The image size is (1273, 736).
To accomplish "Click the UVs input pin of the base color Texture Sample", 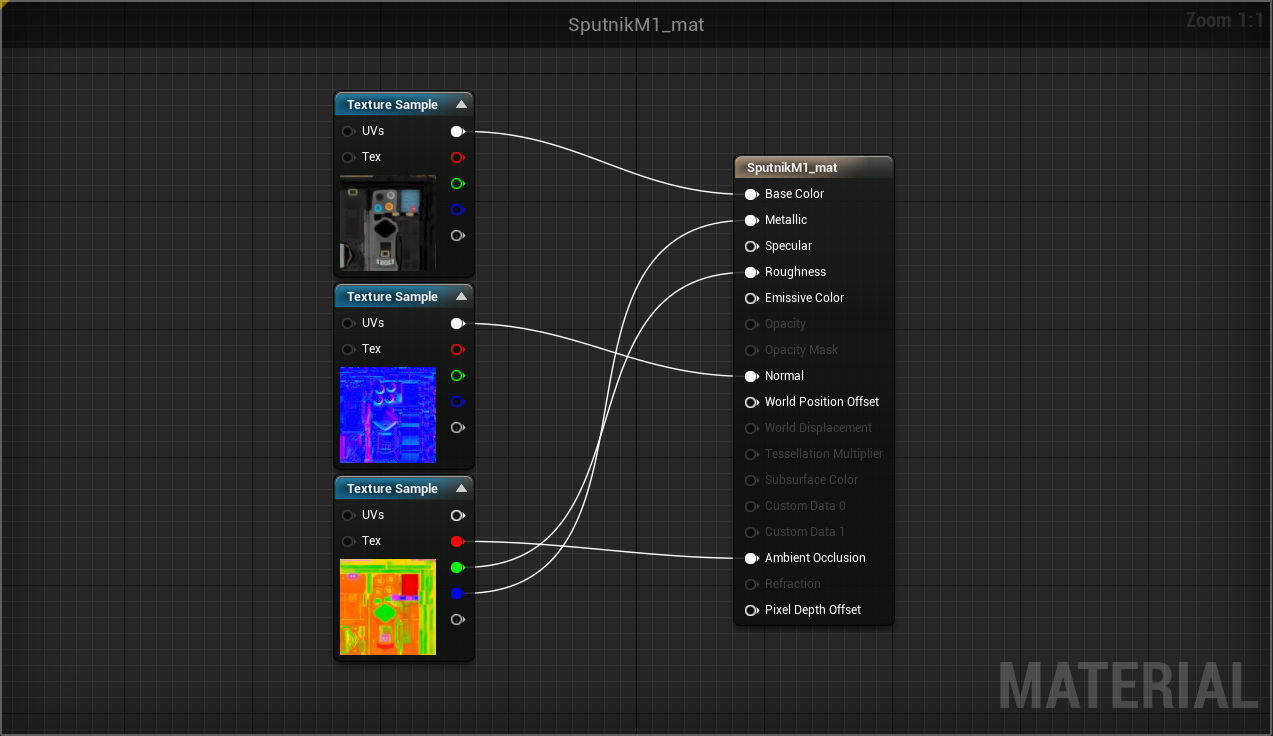I will pos(348,131).
